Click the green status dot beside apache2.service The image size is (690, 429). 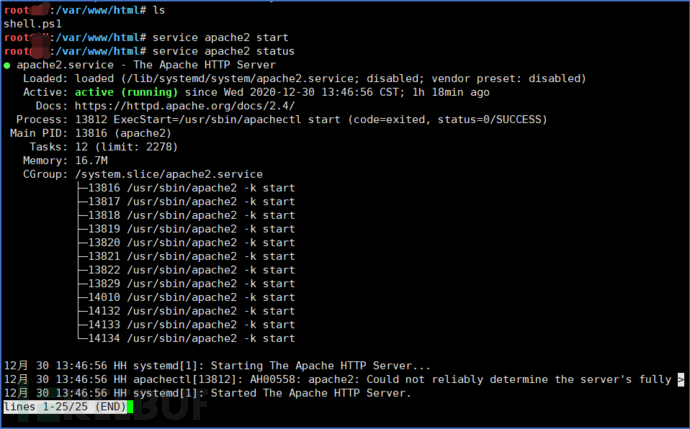(x=7, y=66)
